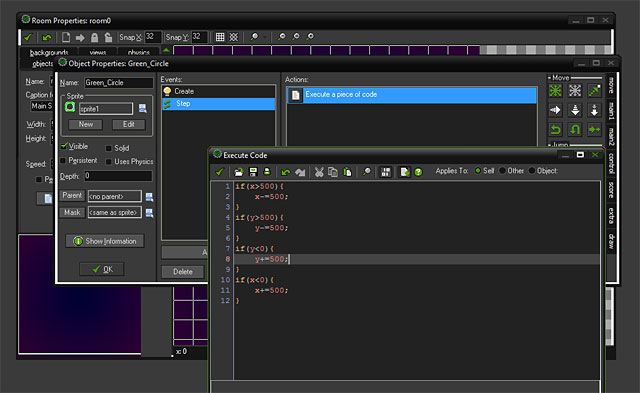
Task: Select Applies To Self radio button
Action: 478,171
